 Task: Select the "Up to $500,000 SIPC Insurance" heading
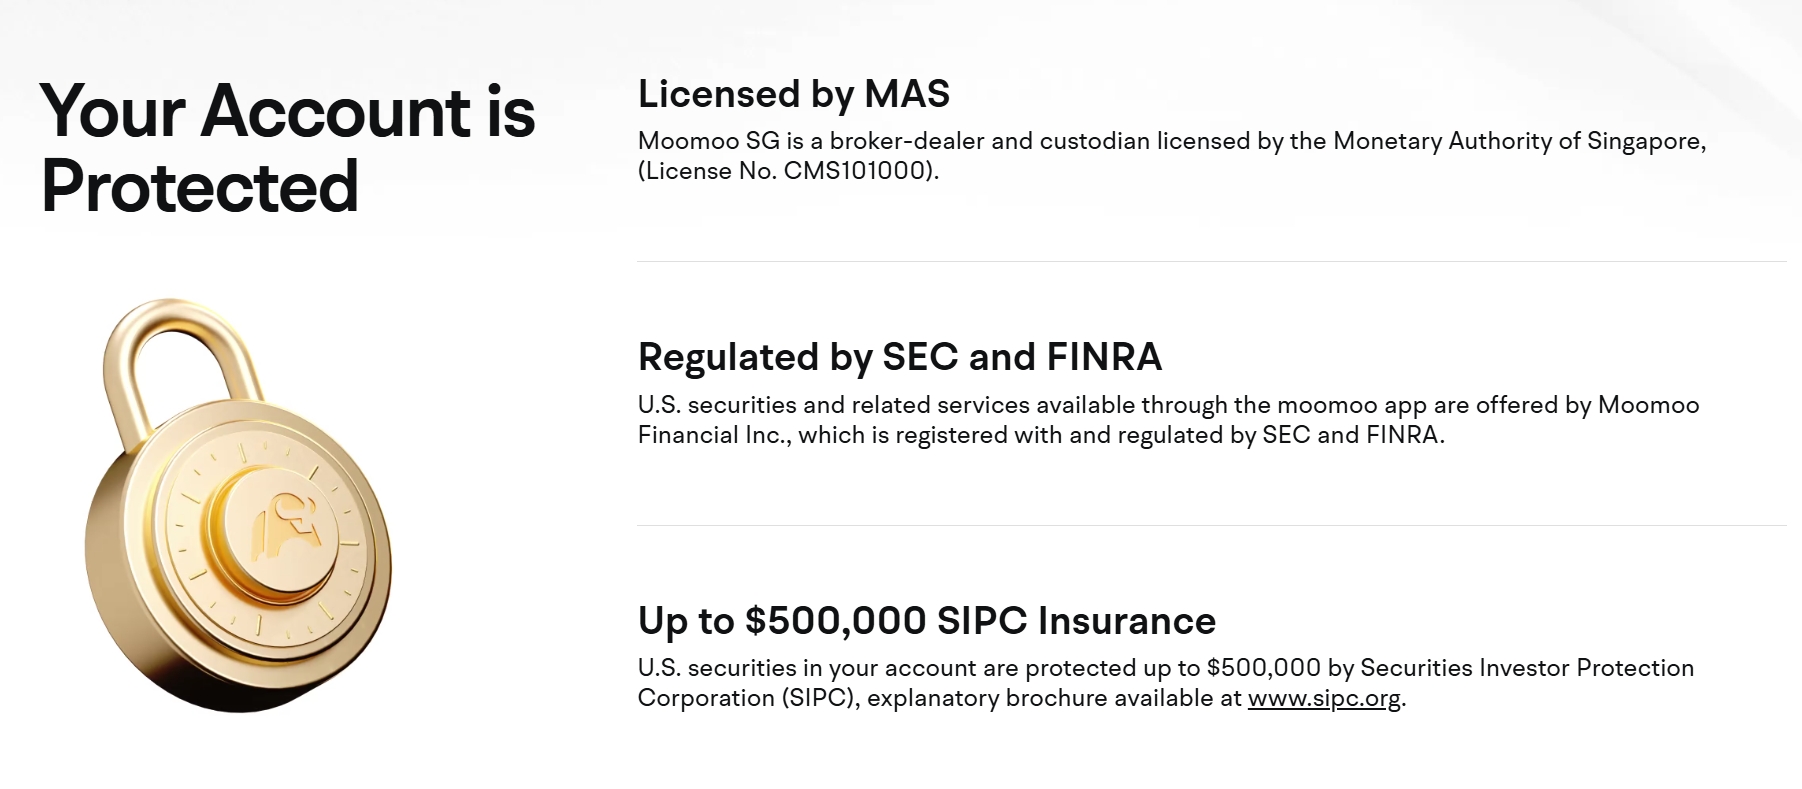tap(927, 621)
